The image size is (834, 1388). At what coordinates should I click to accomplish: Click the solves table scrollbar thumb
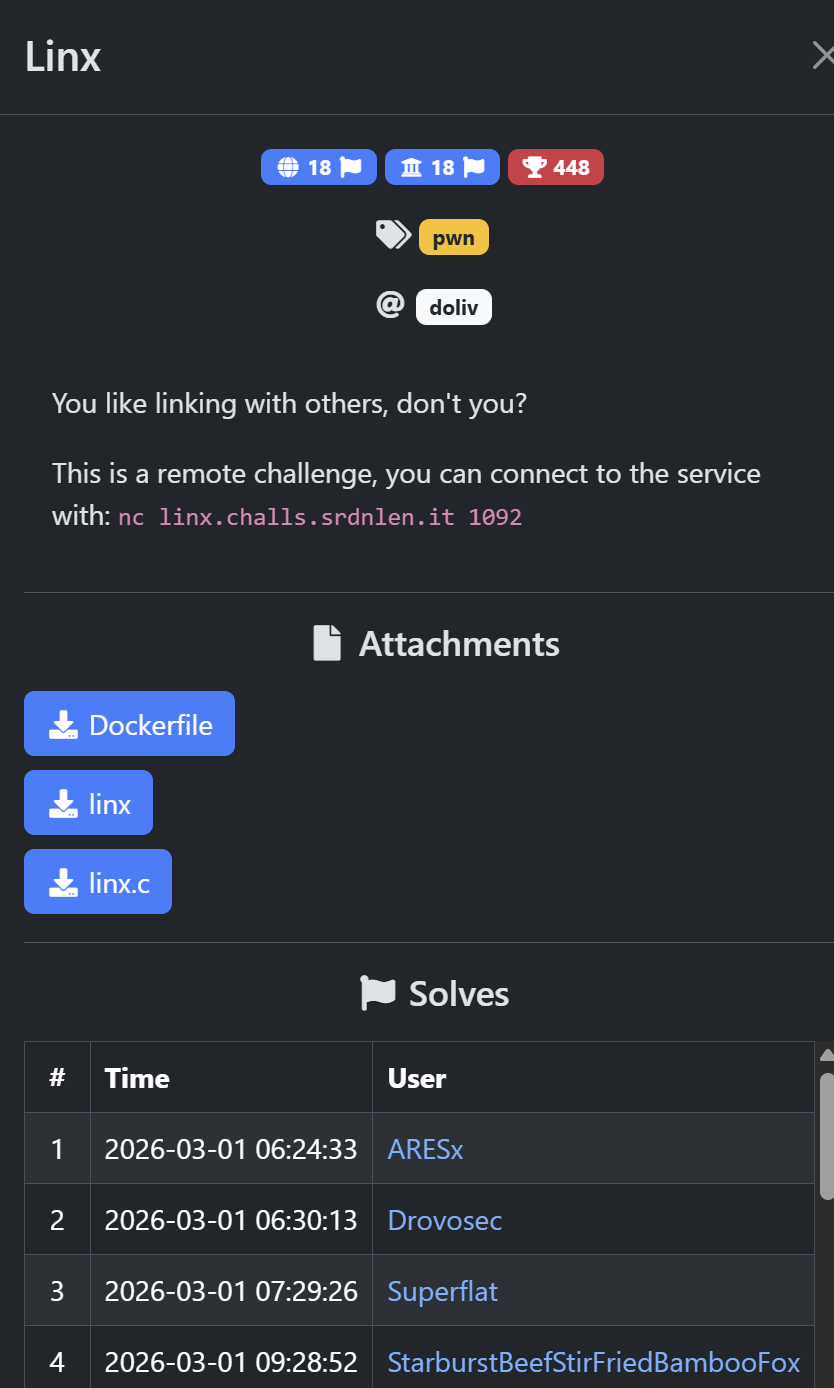click(826, 1135)
